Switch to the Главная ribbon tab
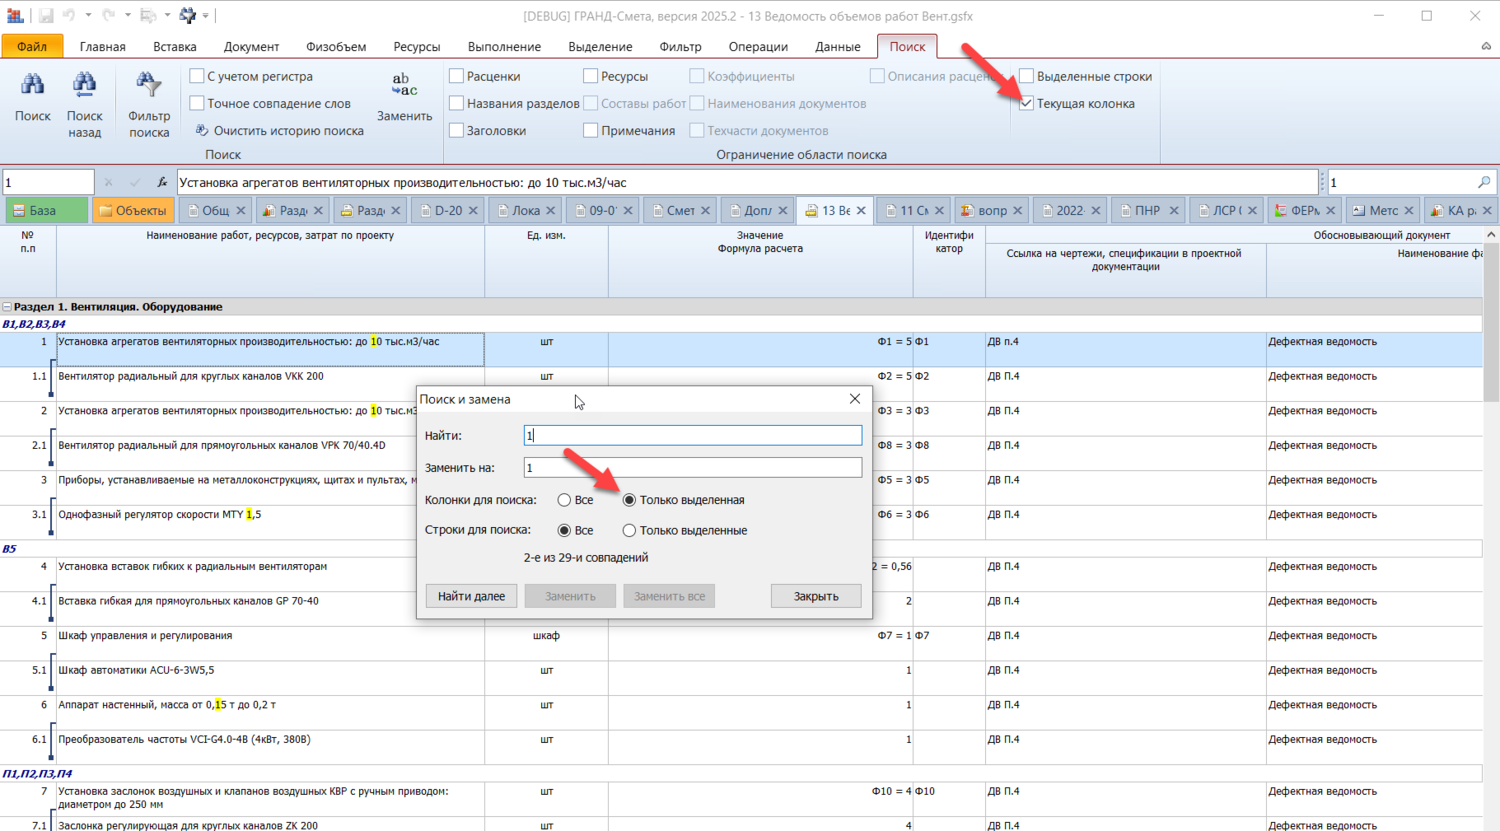Screen dimensions: 1500x831 102,46
